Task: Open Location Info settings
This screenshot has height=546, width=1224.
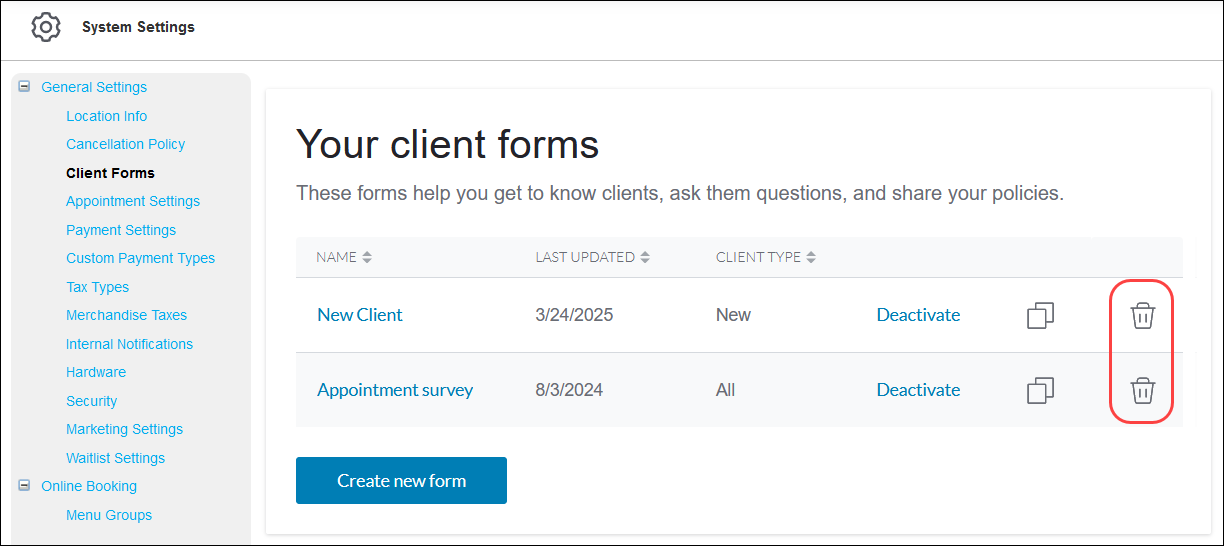Action: point(107,116)
